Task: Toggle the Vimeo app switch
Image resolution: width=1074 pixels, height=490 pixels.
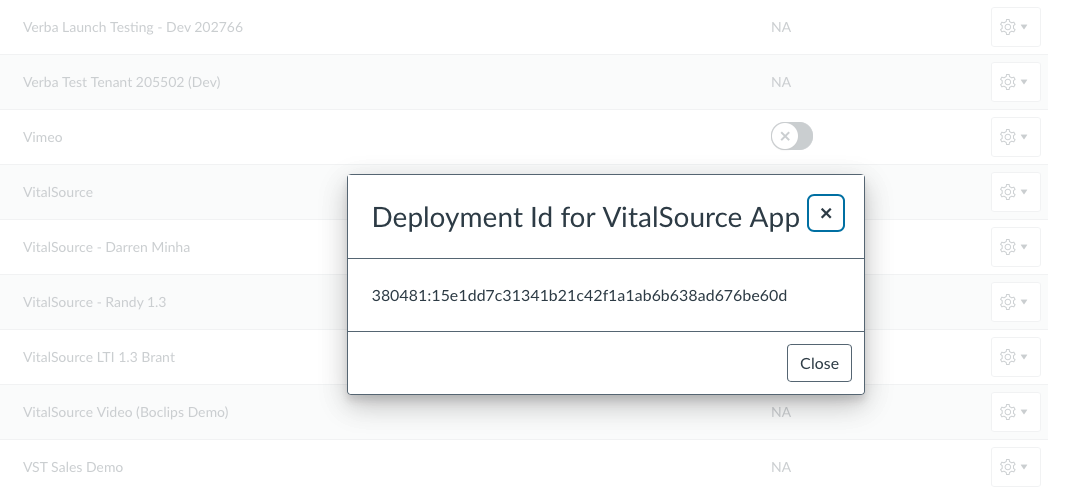Action: [792, 136]
